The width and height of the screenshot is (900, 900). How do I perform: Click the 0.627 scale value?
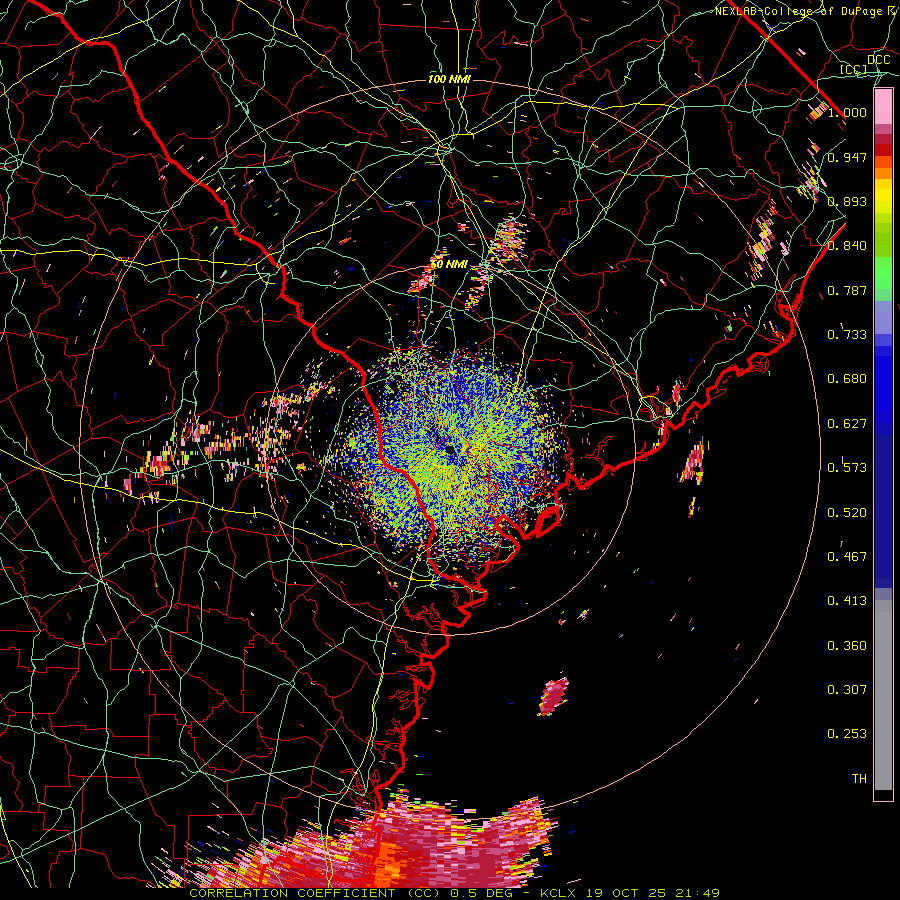(x=847, y=424)
